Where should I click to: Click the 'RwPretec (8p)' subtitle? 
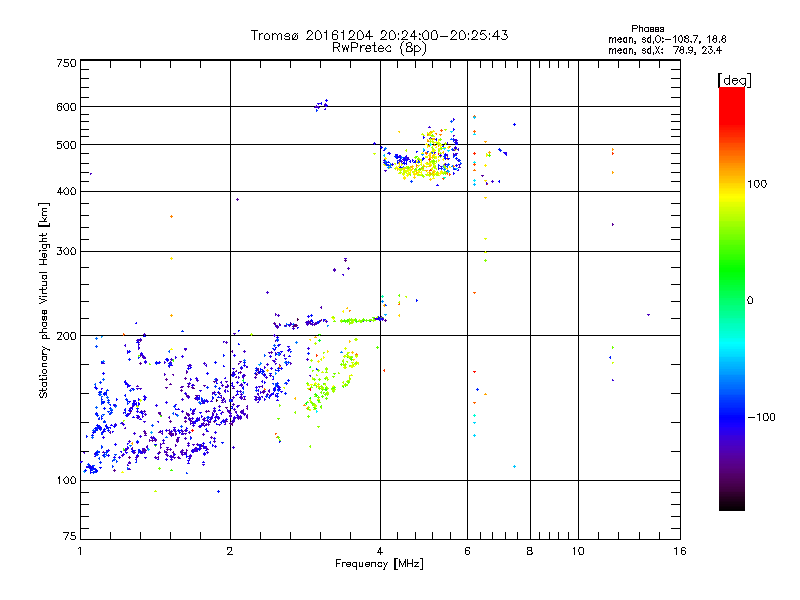click(x=379, y=48)
